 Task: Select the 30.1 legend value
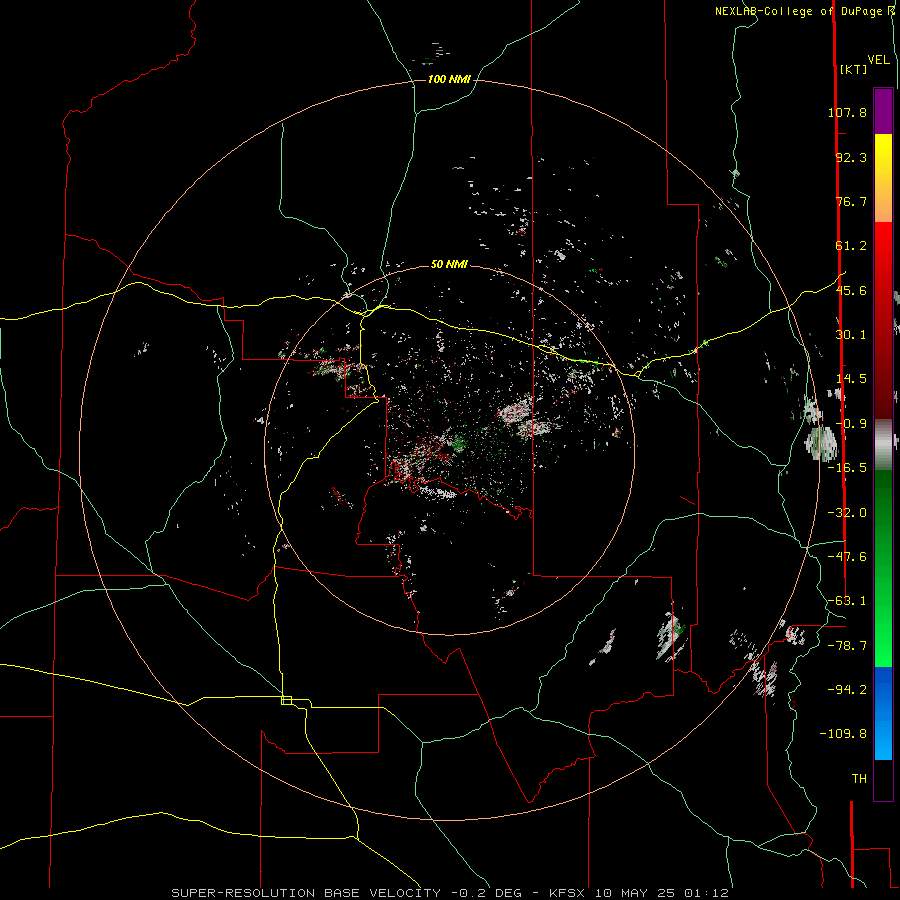[x=851, y=335]
